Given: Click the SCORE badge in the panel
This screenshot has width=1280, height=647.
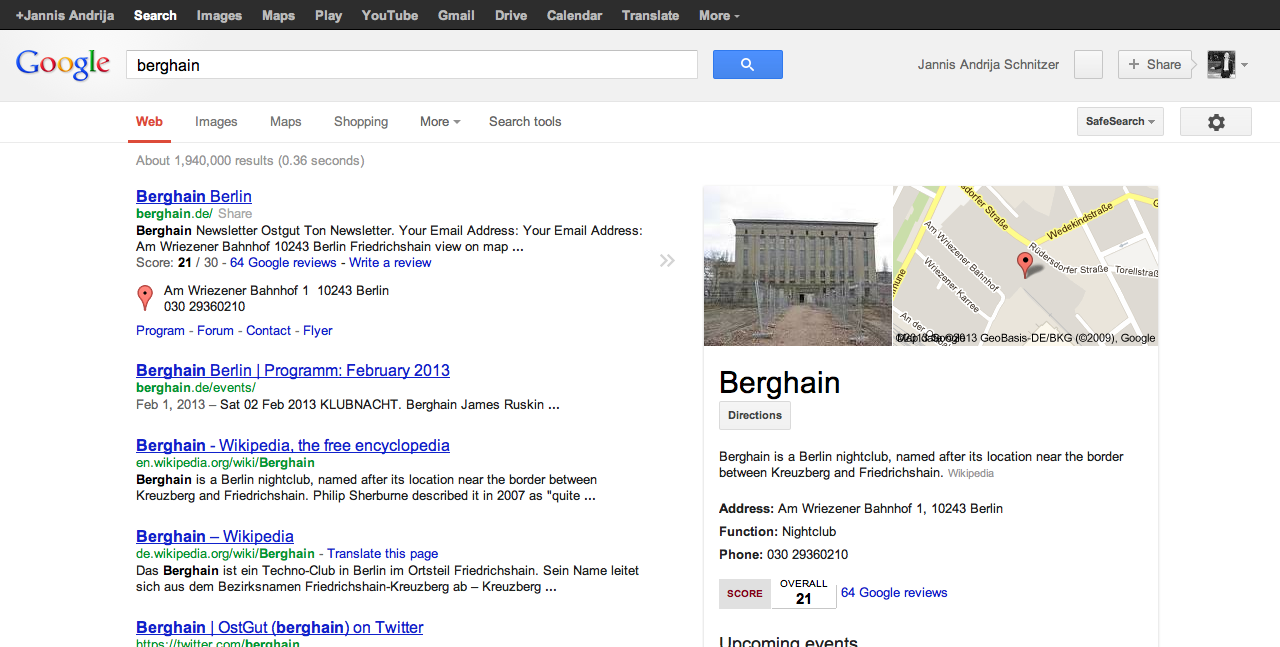Looking at the screenshot, I should tap(745, 594).
